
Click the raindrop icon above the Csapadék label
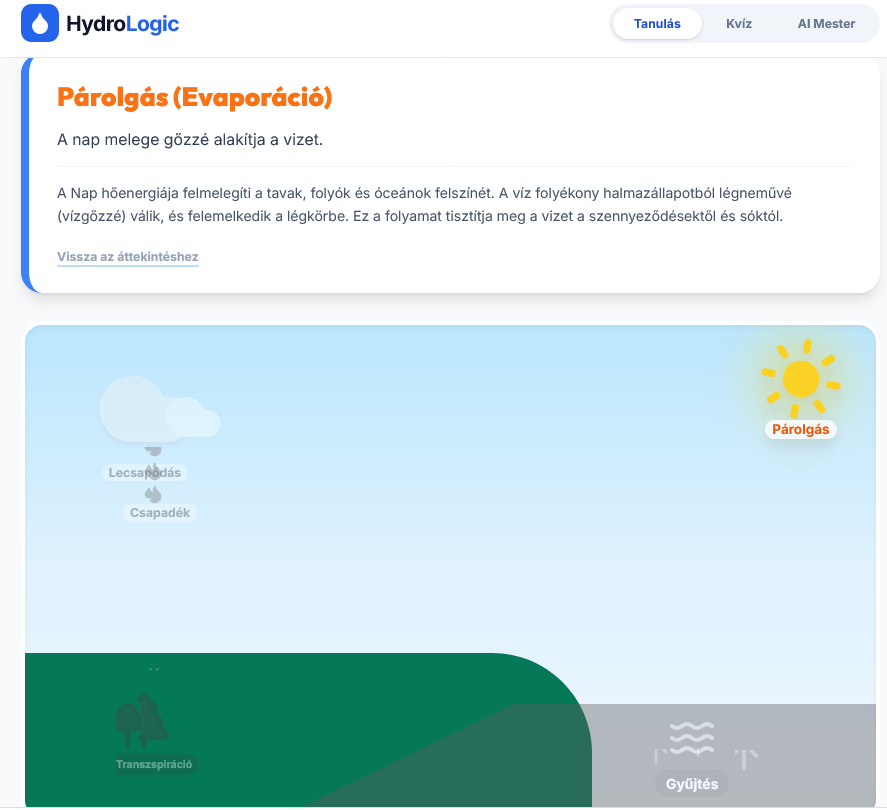click(x=153, y=494)
